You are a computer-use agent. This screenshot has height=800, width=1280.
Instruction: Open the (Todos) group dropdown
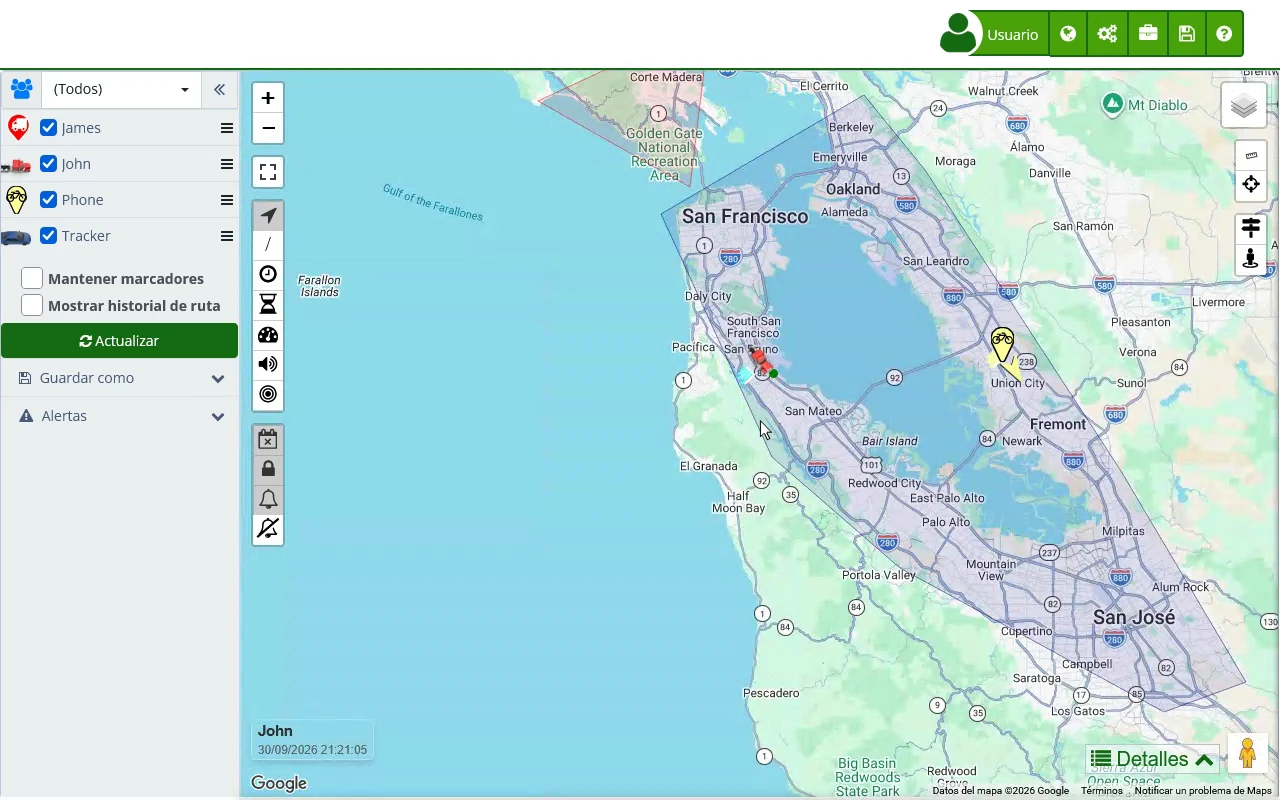click(121, 89)
